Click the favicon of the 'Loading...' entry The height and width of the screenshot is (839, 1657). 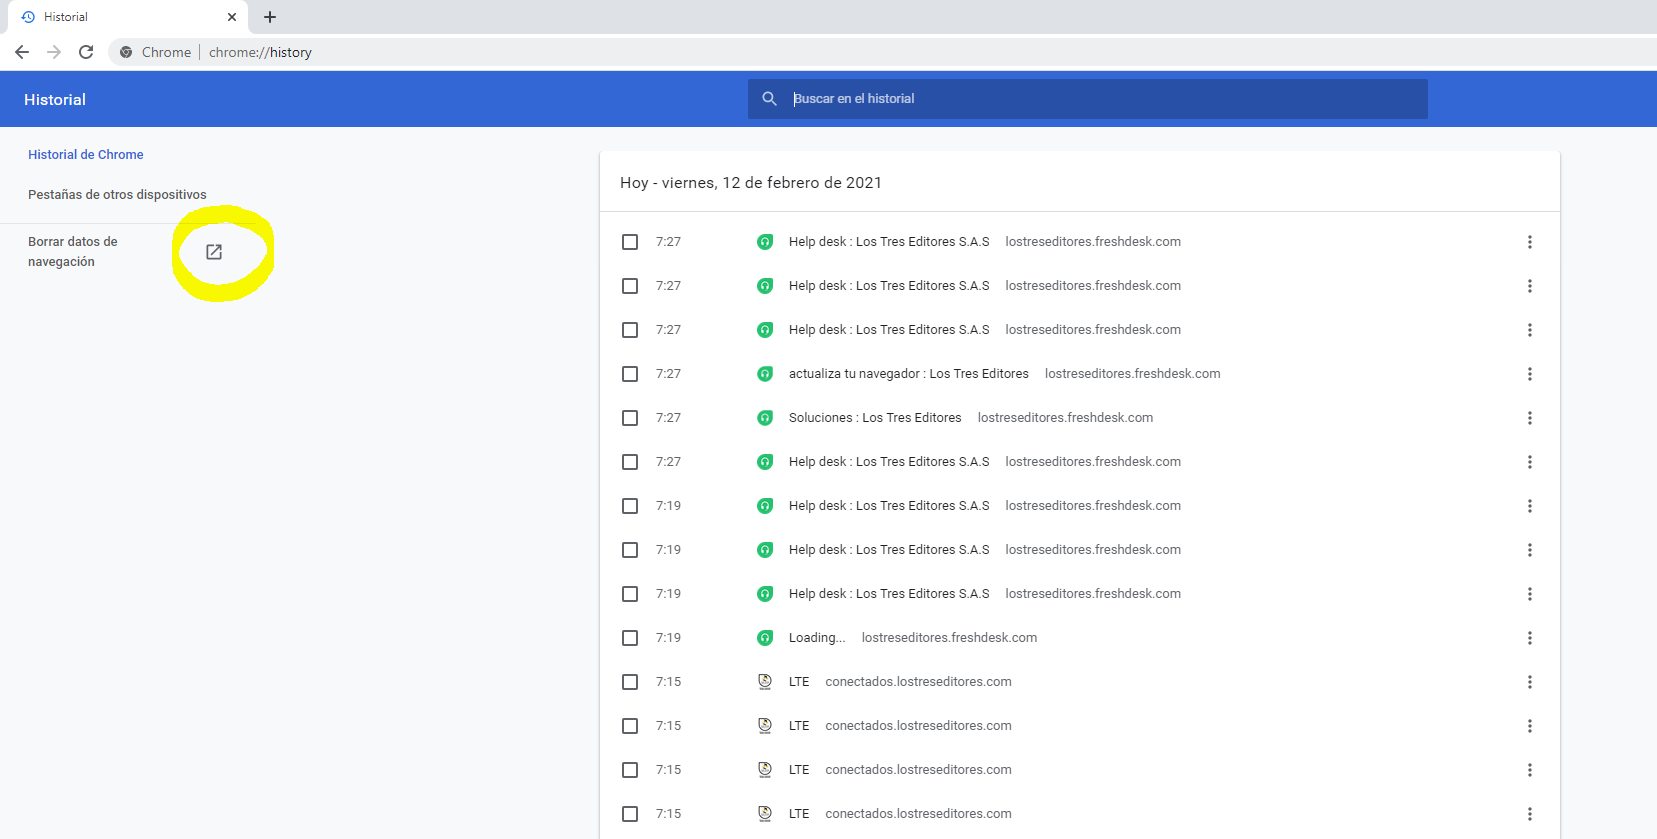[765, 638]
